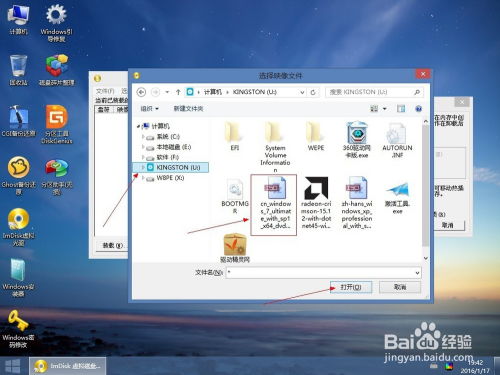Expand the 系统 (C:) tree node
The image size is (500, 375).
point(143,137)
